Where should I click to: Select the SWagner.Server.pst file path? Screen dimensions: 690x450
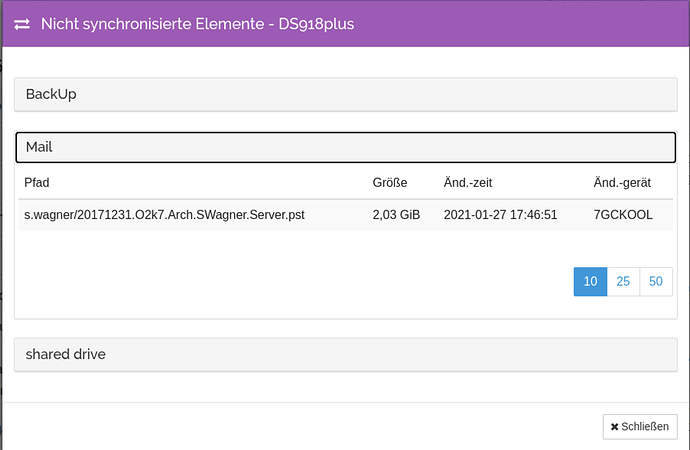pyautogui.click(x=164, y=215)
